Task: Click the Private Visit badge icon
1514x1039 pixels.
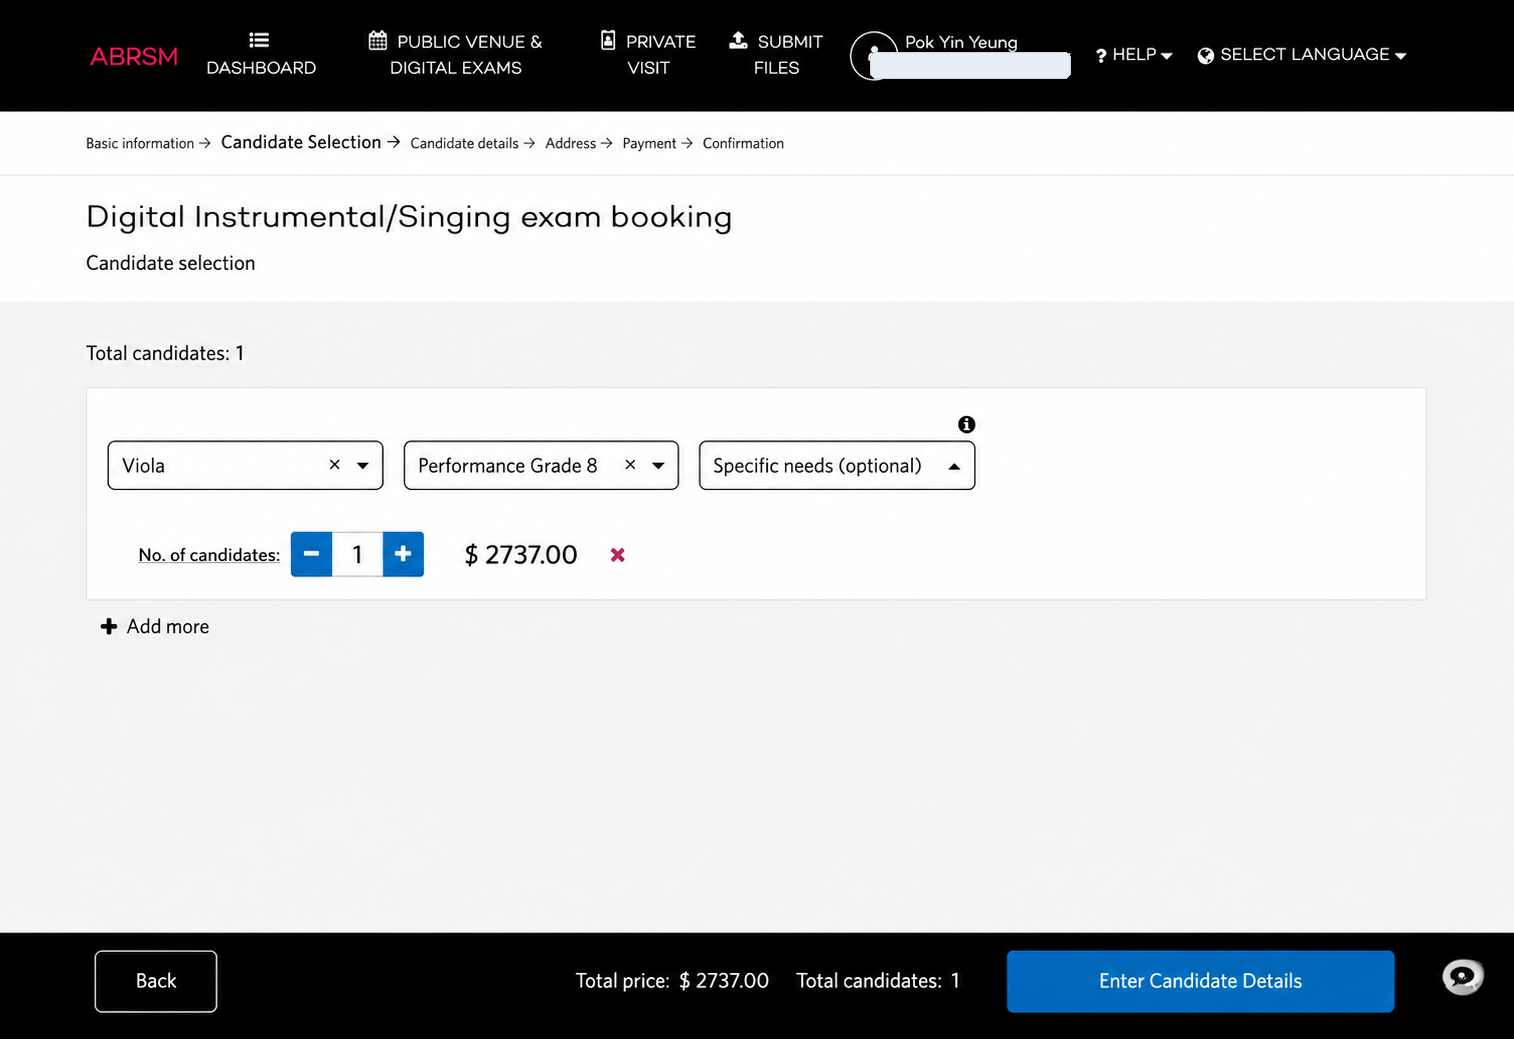Action: pos(608,40)
